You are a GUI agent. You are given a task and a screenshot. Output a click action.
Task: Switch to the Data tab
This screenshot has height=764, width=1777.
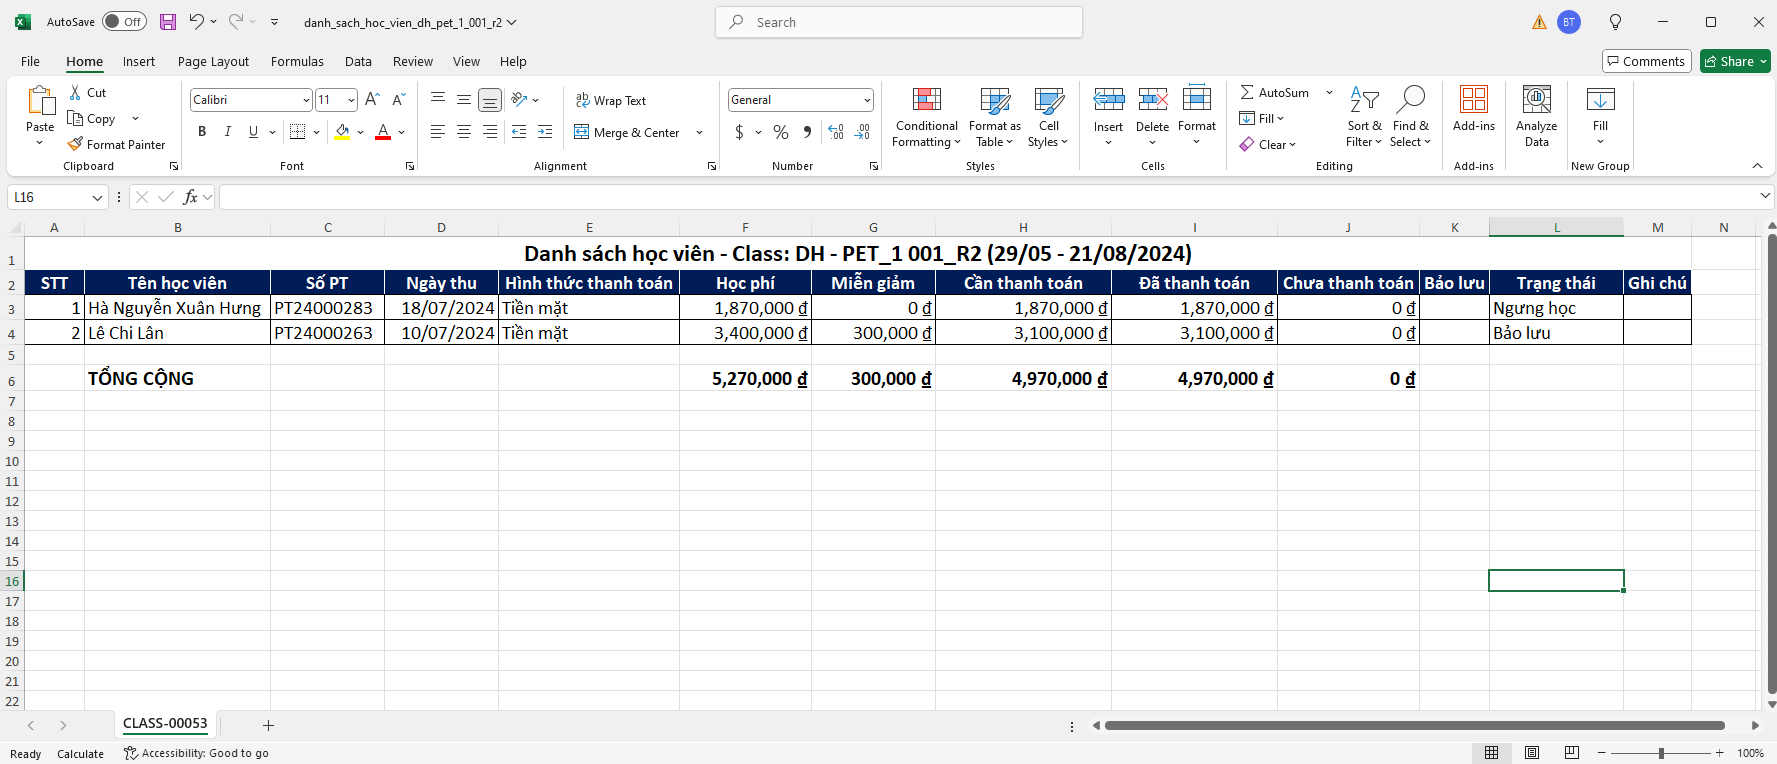(358, 61)
